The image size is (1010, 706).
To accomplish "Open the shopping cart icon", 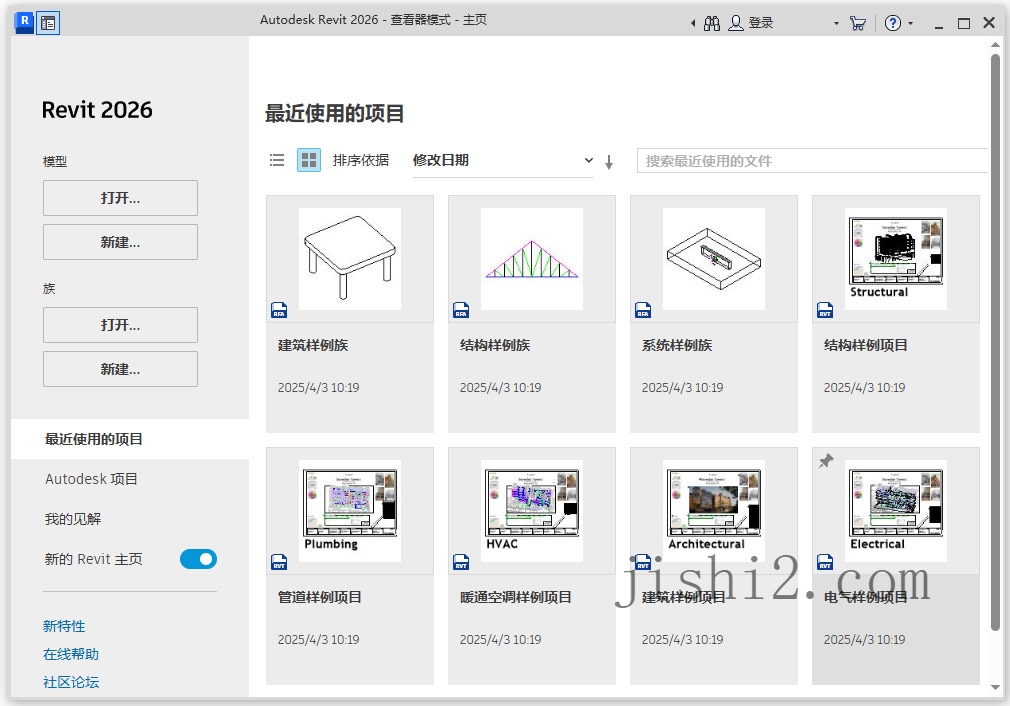I will coord(857,23).
